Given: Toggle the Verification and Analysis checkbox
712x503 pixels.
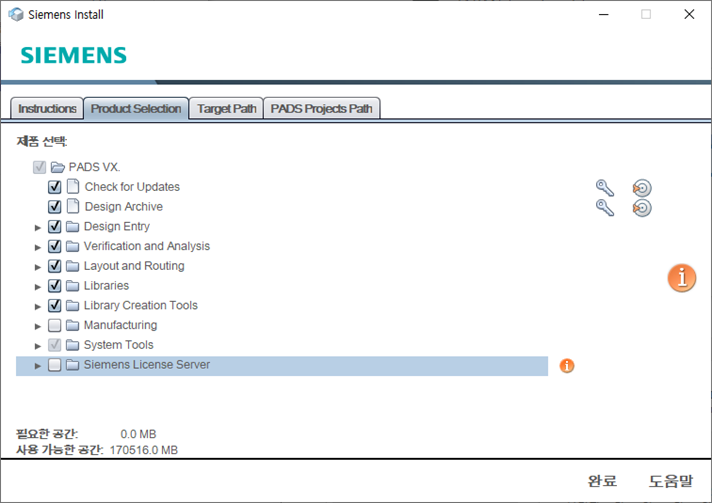Looking at the screenshot, I should pos(54,246).
